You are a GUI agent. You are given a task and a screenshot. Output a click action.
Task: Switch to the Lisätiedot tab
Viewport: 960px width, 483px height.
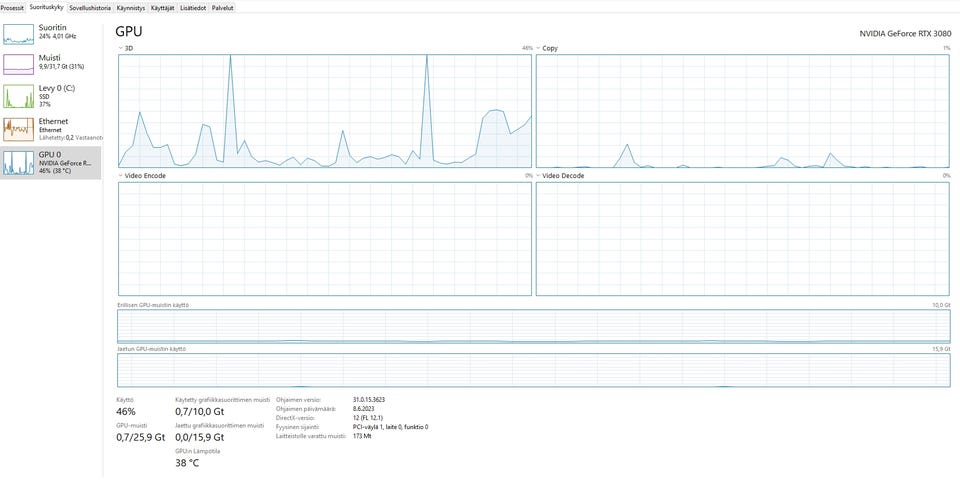coord(193,8)
